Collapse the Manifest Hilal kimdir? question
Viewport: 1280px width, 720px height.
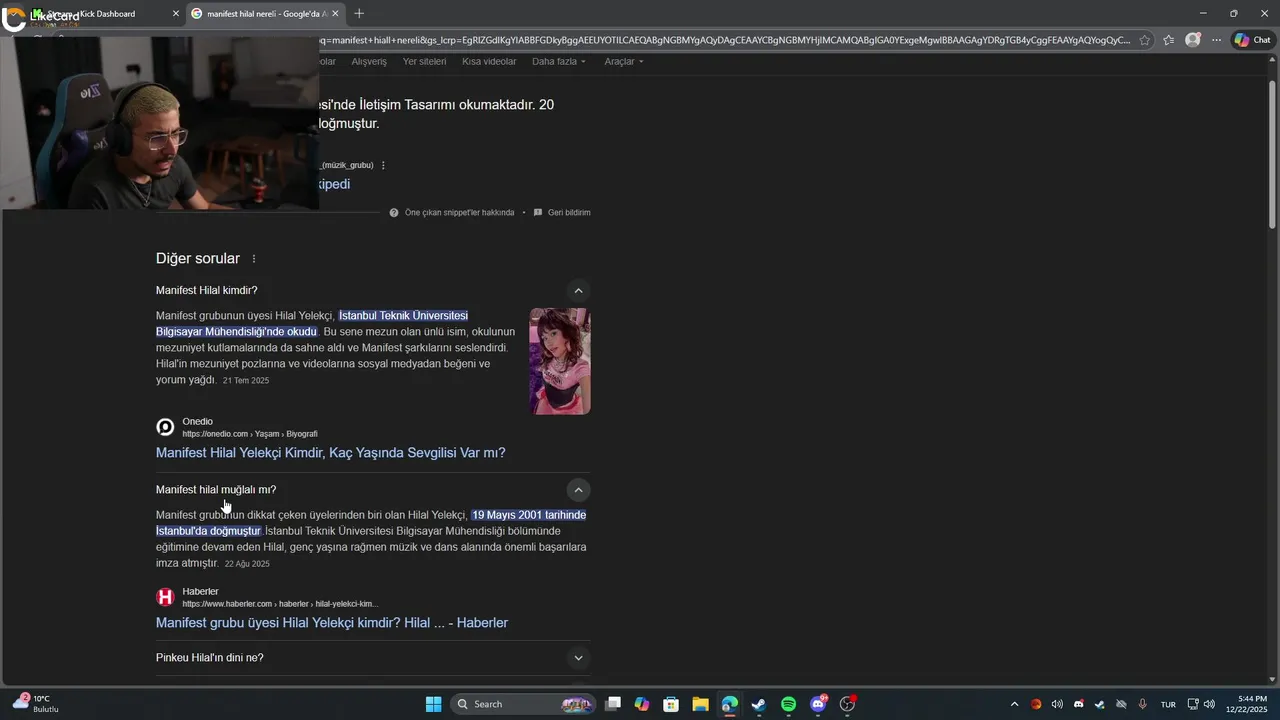(578, 291)
